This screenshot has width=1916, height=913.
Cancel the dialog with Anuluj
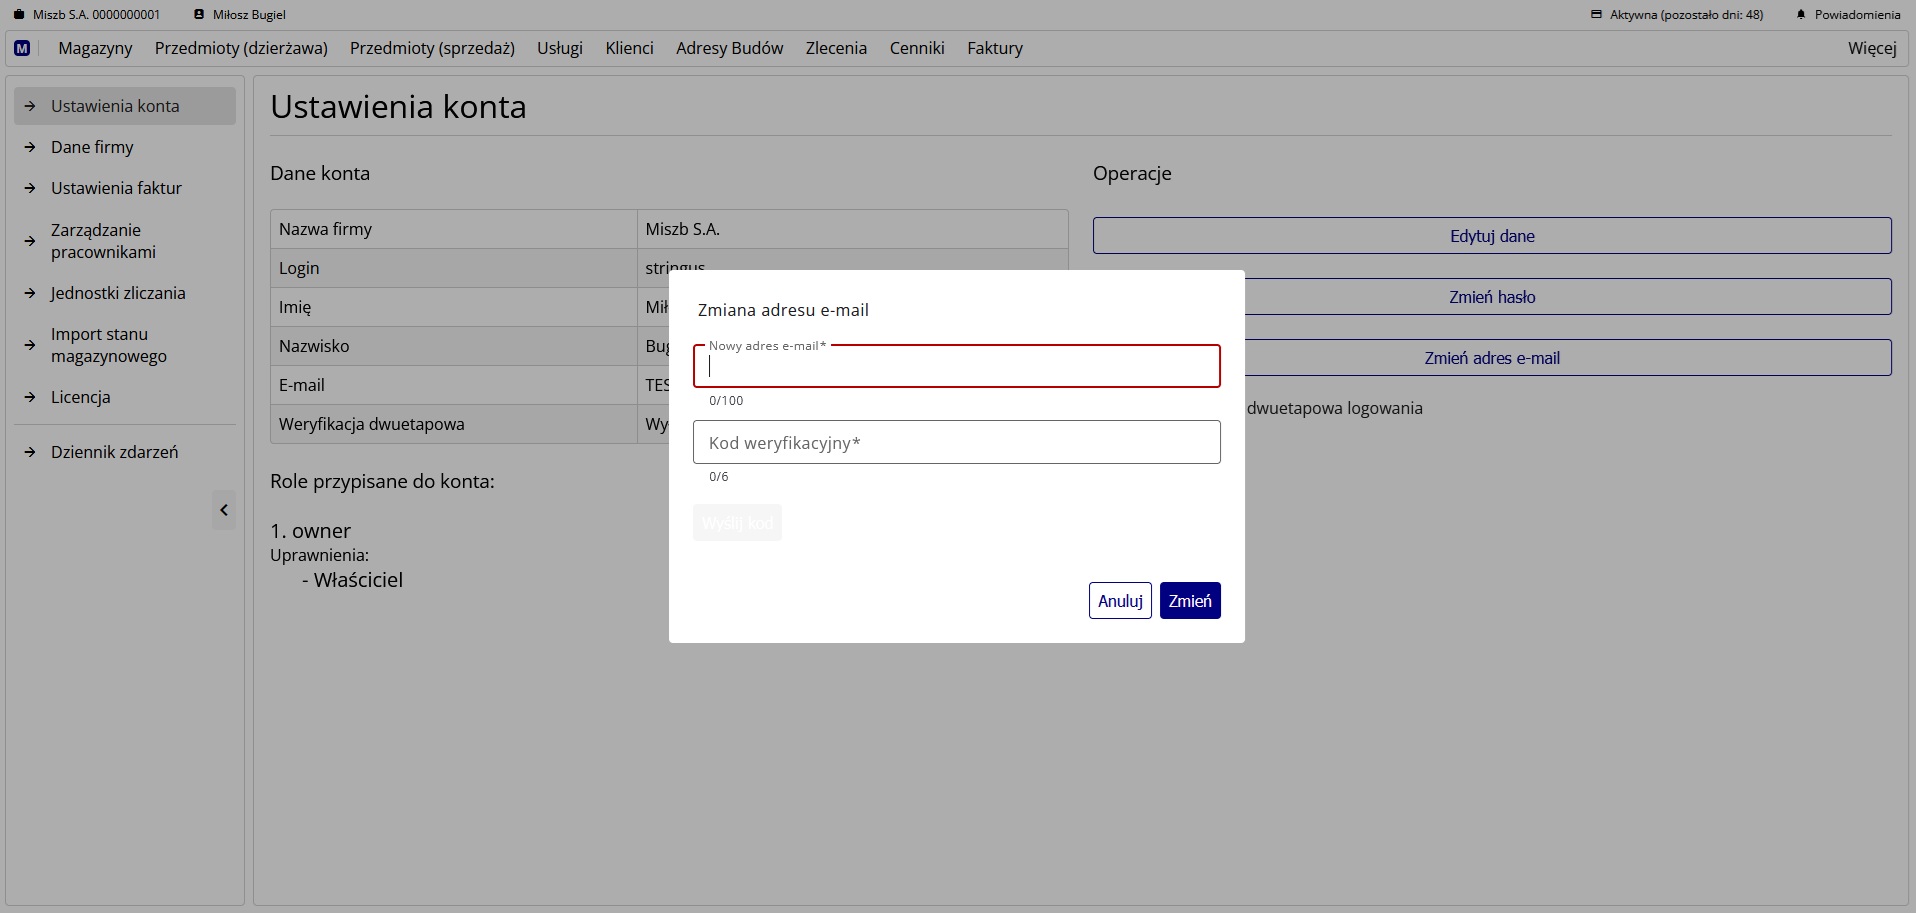tap(1120, 600)
